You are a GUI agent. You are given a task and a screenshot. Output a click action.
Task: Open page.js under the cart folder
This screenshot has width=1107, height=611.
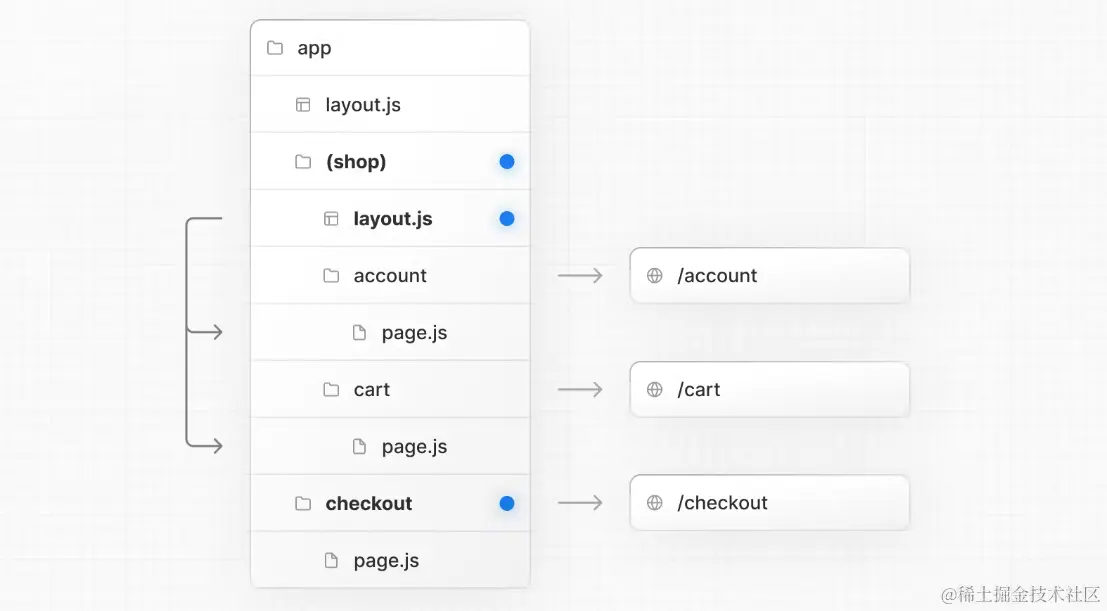coord(414,447)
